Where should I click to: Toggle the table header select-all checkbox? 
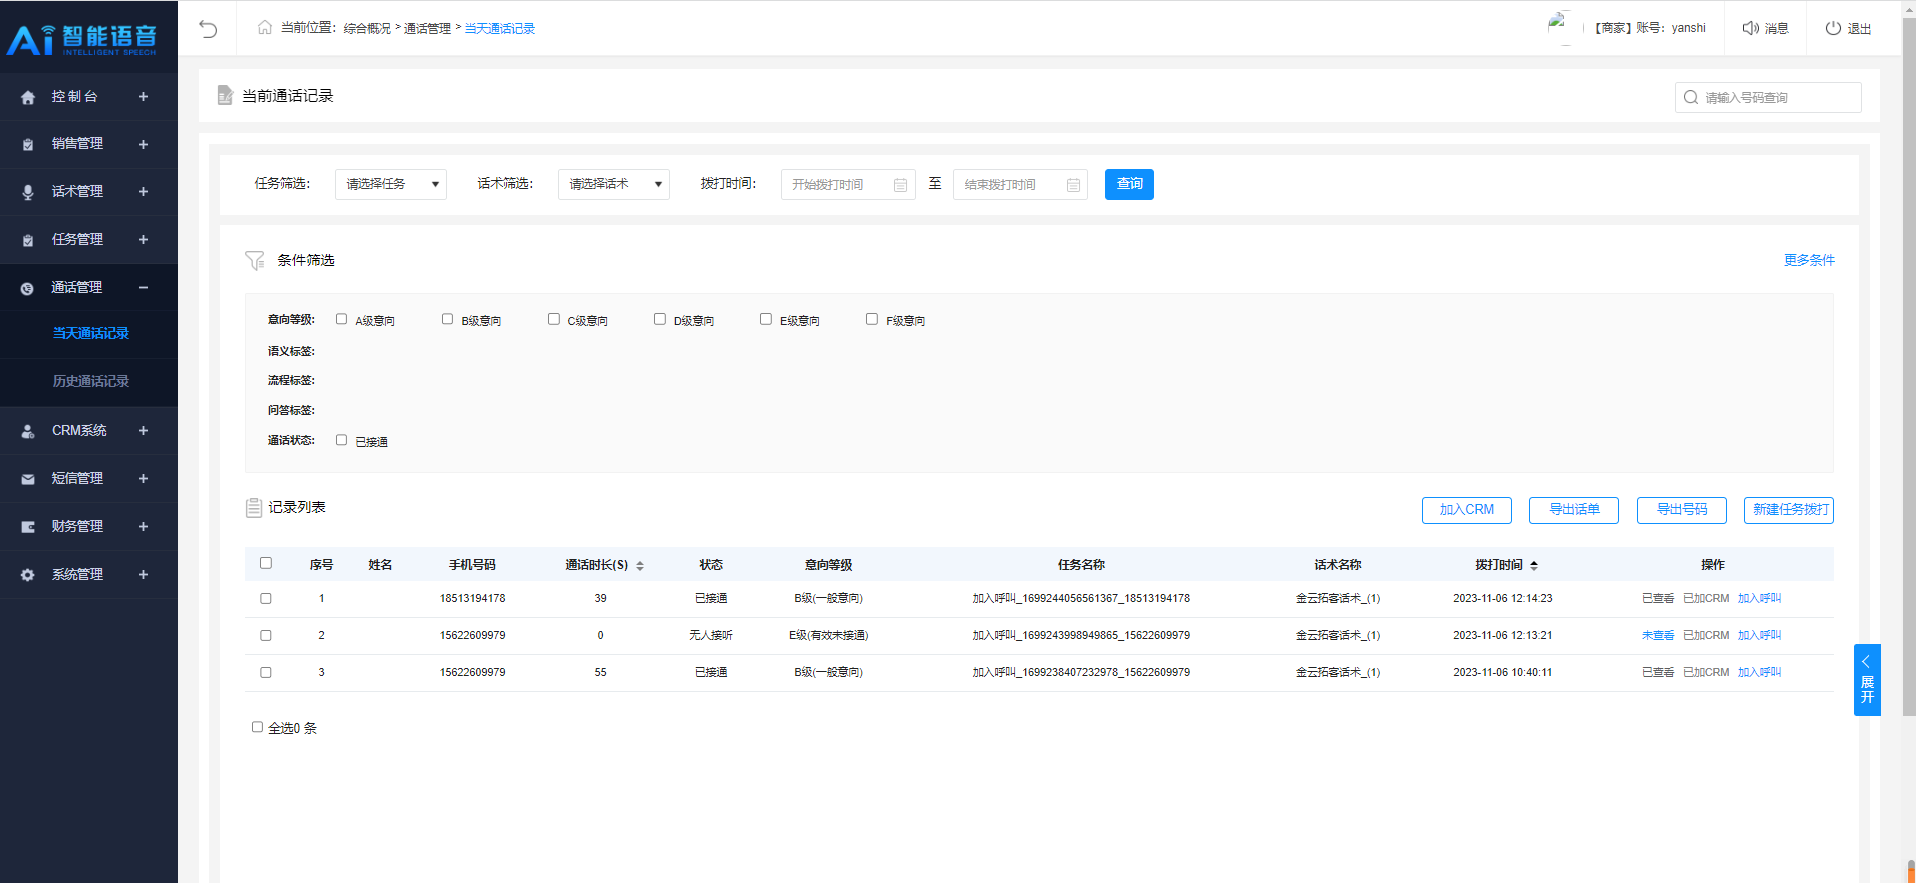tap(266, 563)
